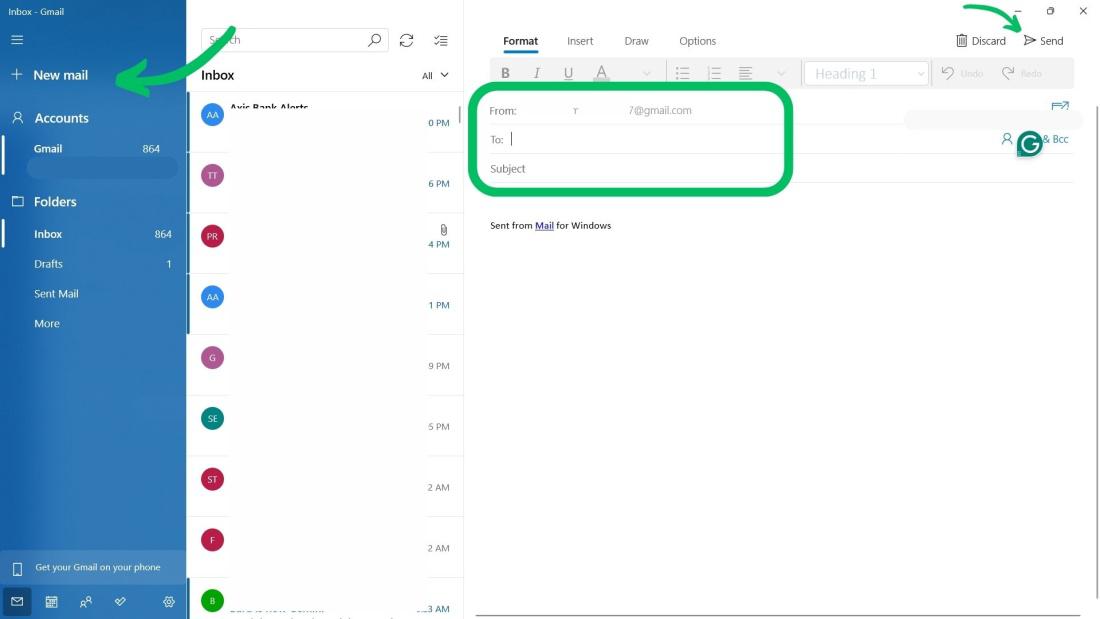Open the hamburger navigation menu
This screenshot has width=1100, height=619.
(17, 40)
